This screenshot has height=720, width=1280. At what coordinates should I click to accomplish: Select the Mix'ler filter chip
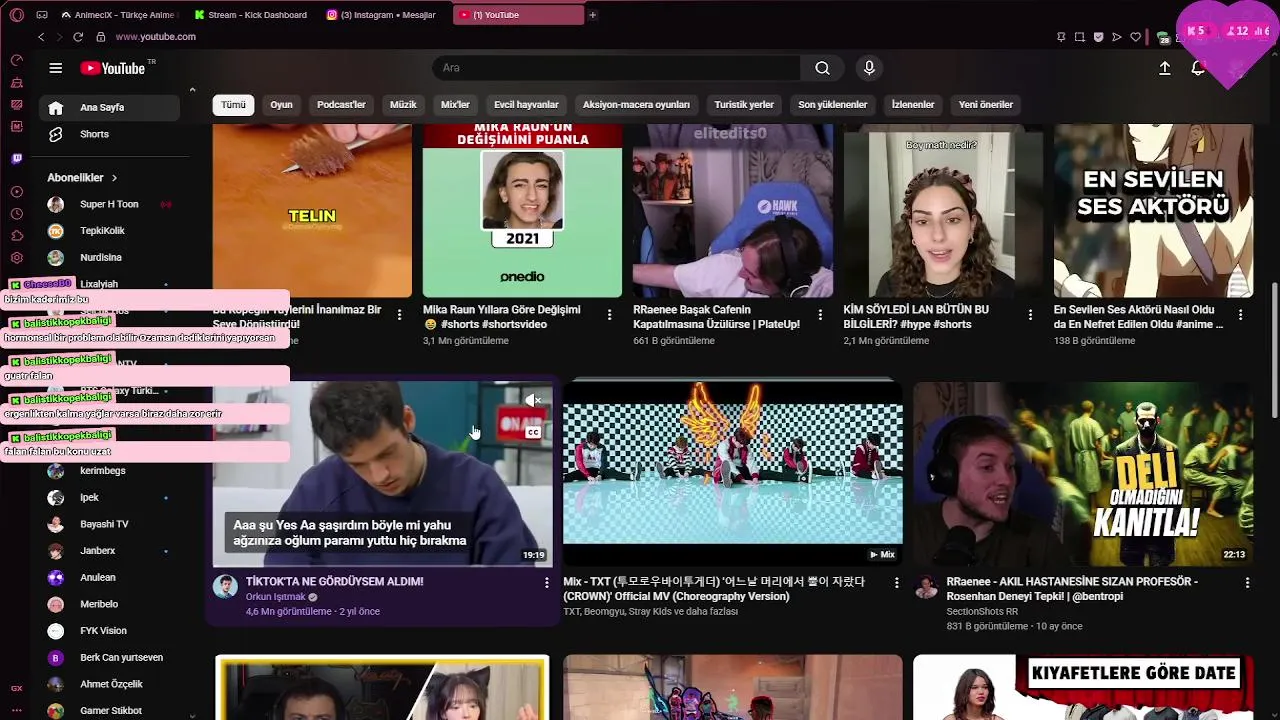(455, 105)
